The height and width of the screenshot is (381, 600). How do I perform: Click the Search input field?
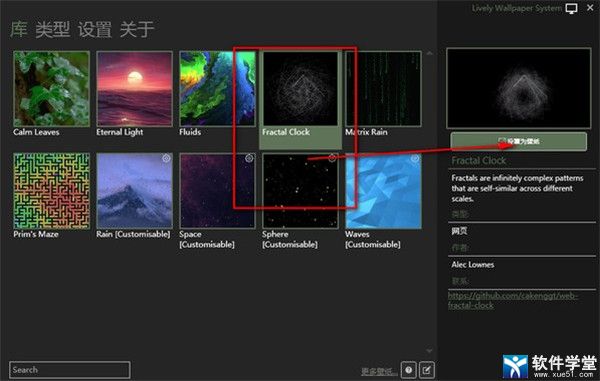tap(70, 370)
